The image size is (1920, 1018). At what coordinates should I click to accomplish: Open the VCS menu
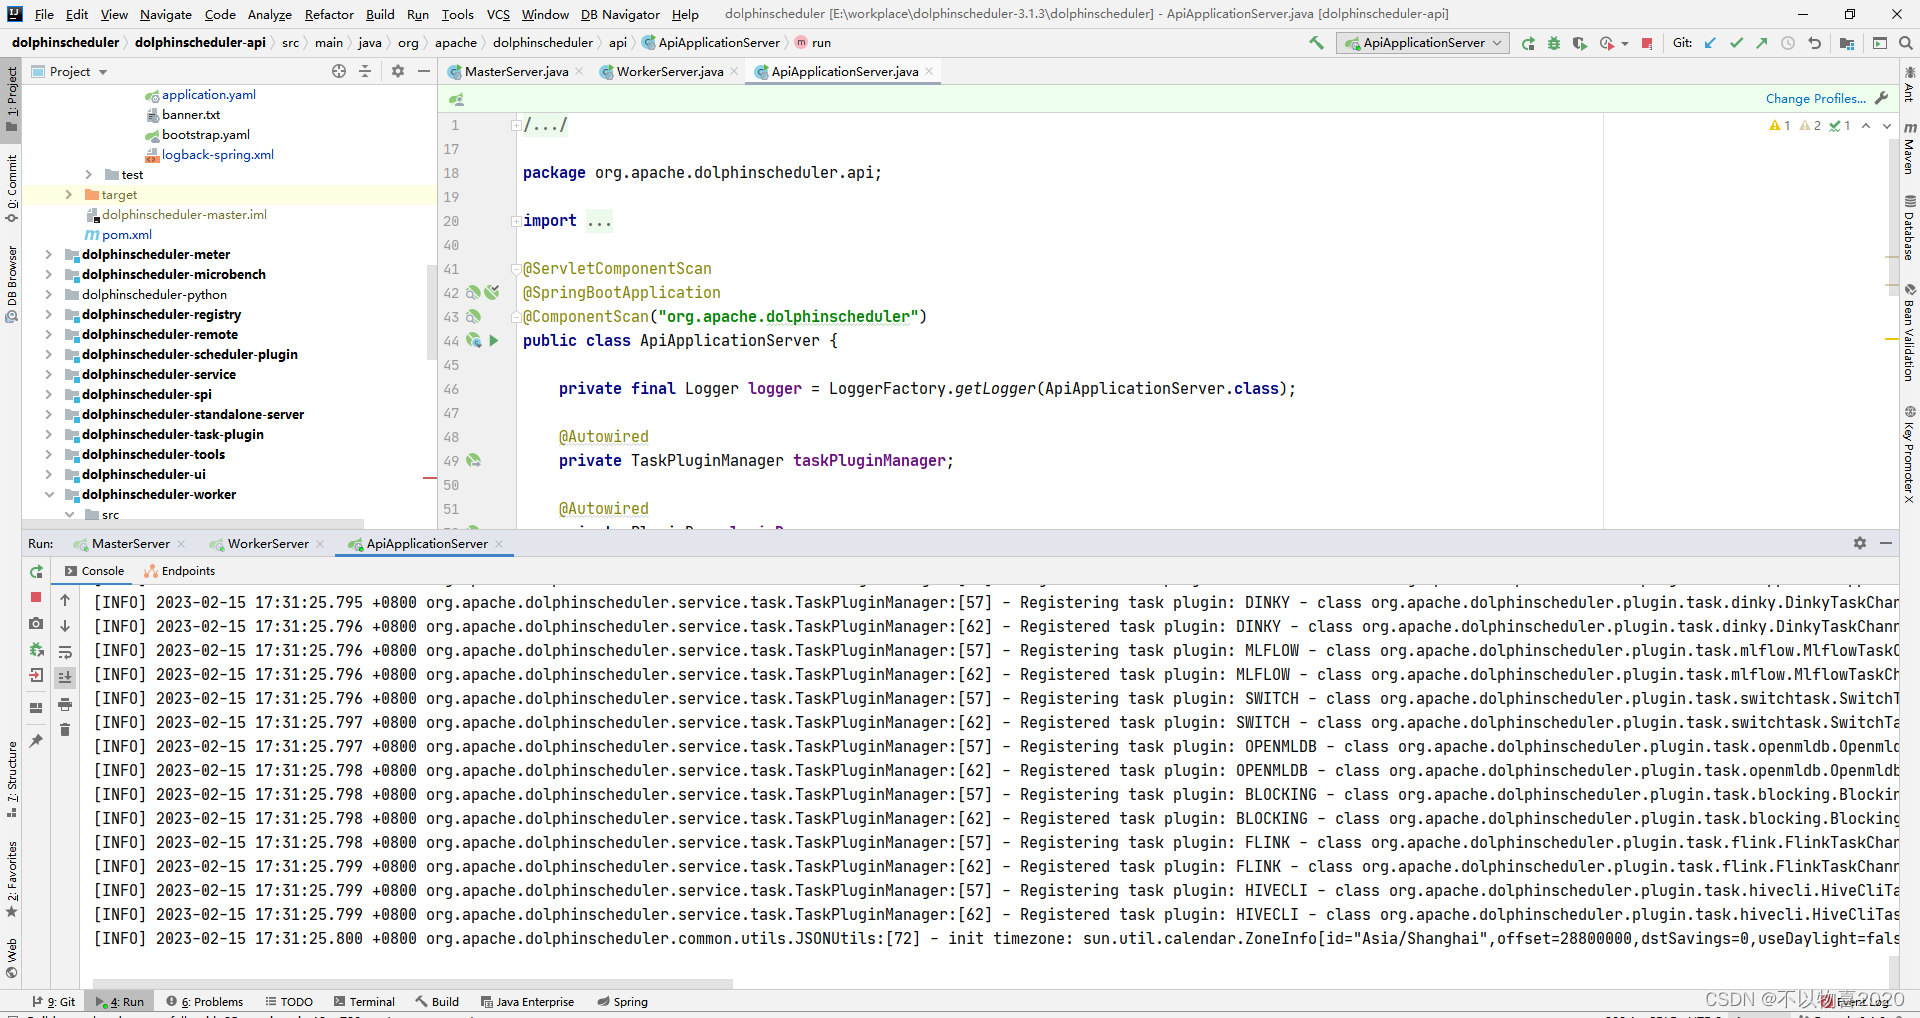pos(498,14)
